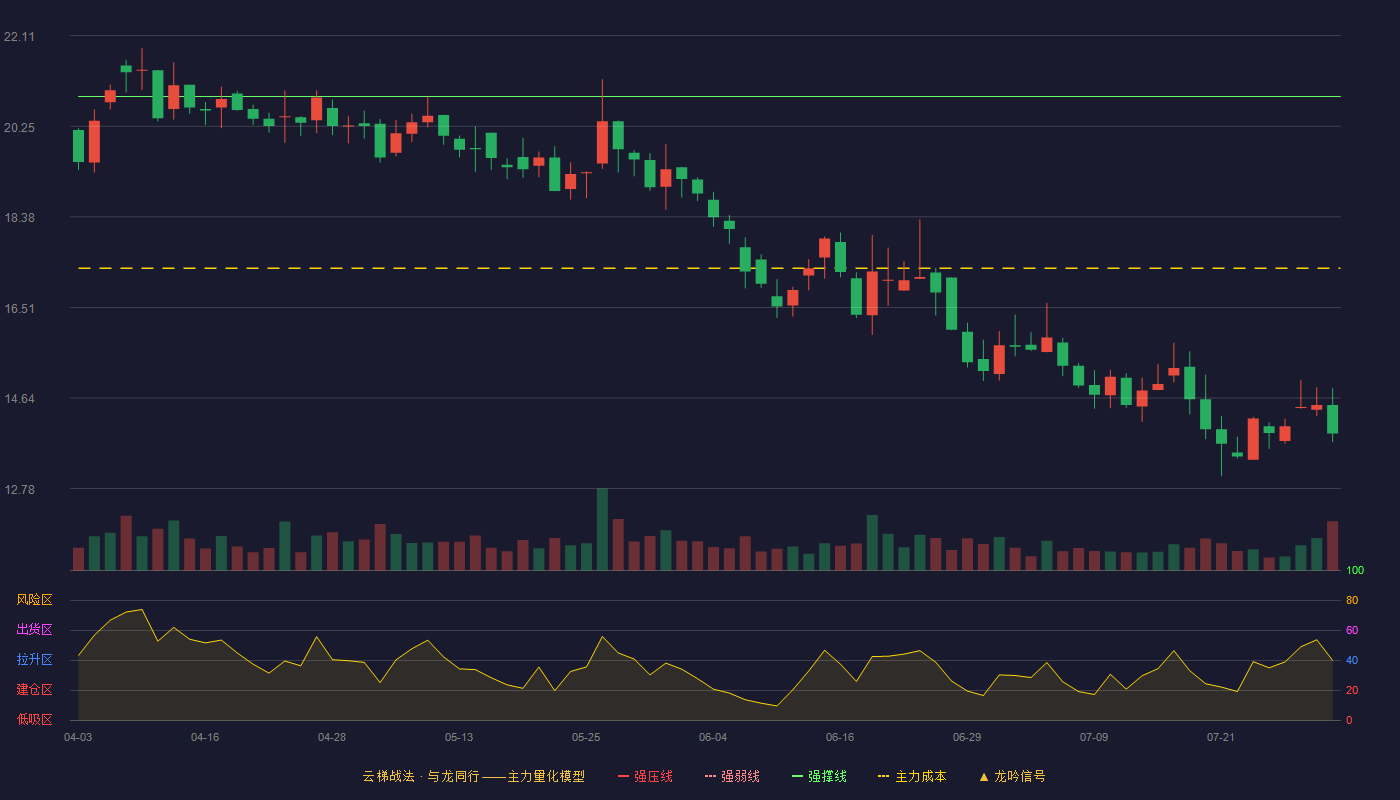Click the 低吸区 zone label
This screenshot has height=800, width=1400.
34,720
